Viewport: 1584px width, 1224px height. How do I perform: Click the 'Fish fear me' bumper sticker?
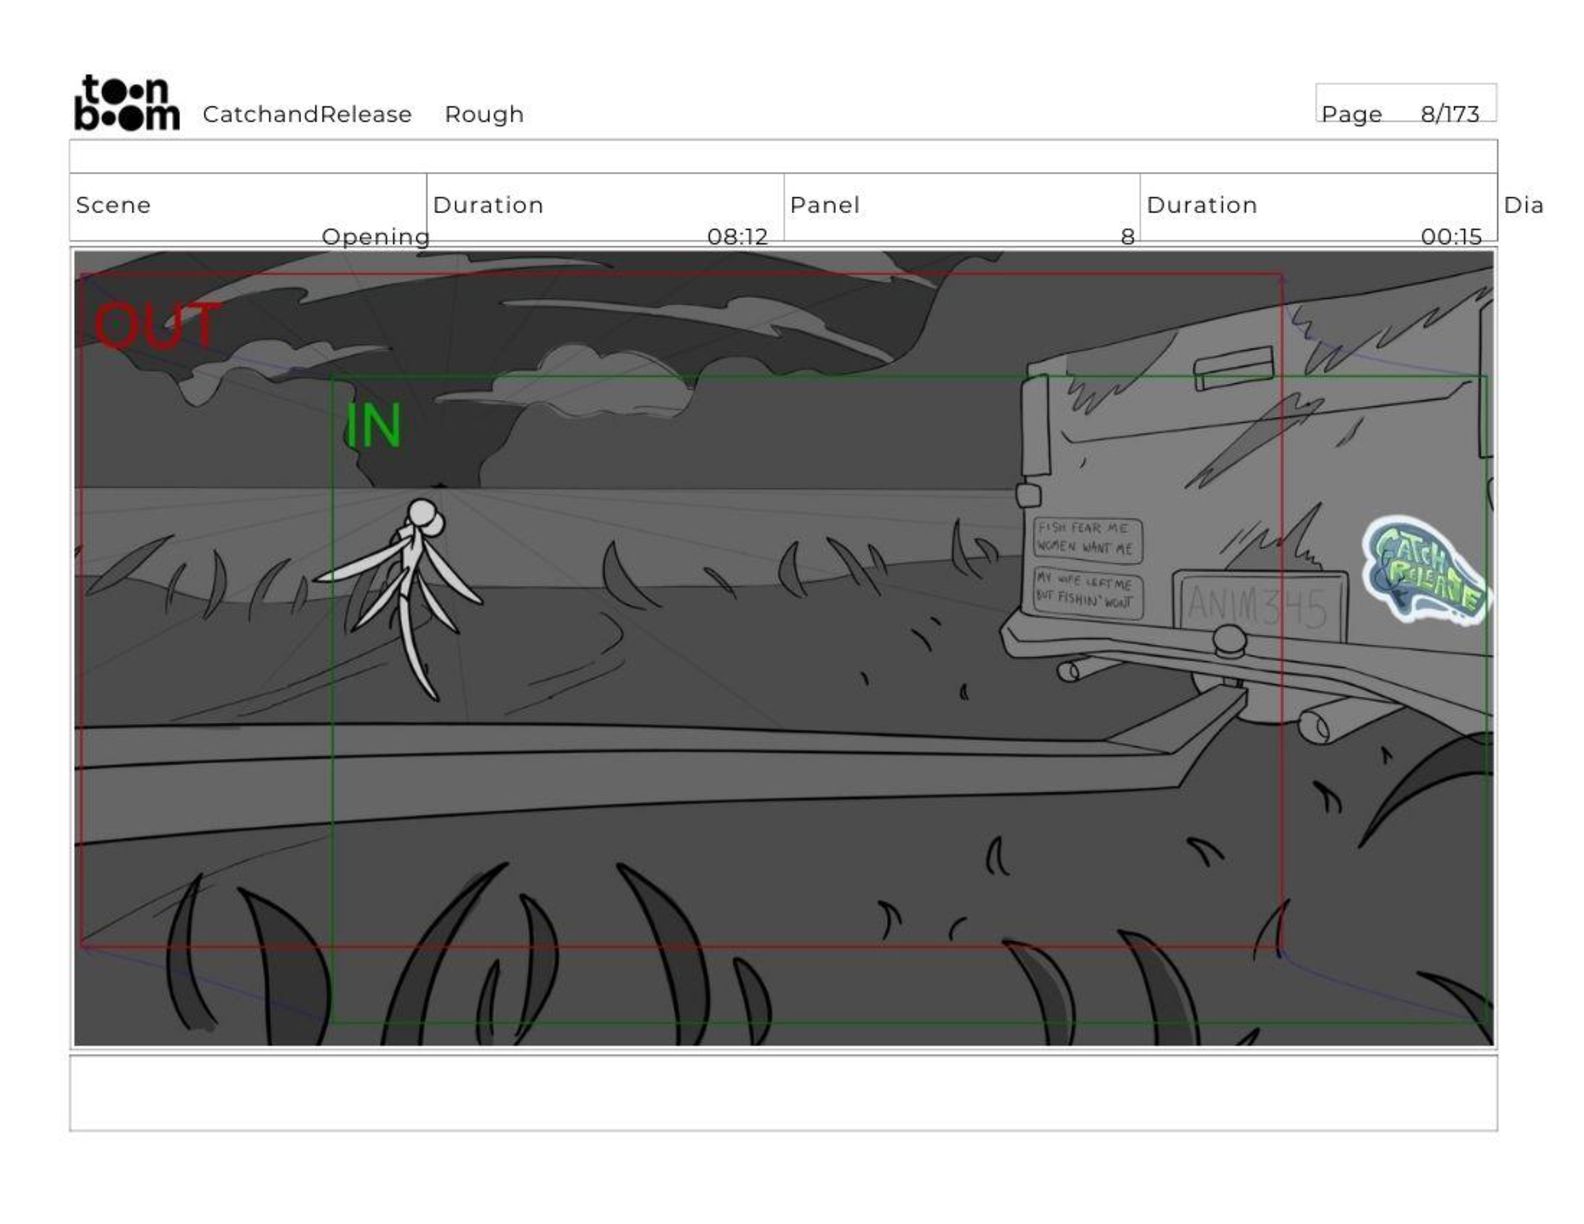1086,539
